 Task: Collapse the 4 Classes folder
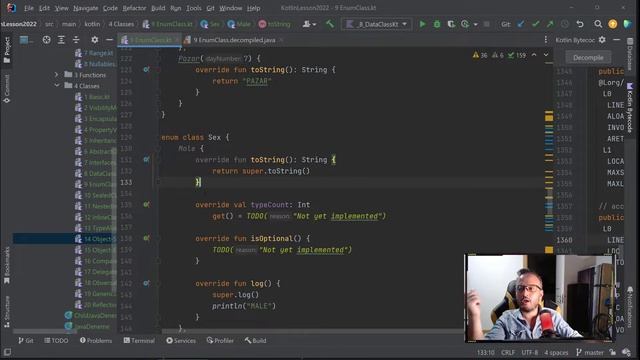point(57,86)
